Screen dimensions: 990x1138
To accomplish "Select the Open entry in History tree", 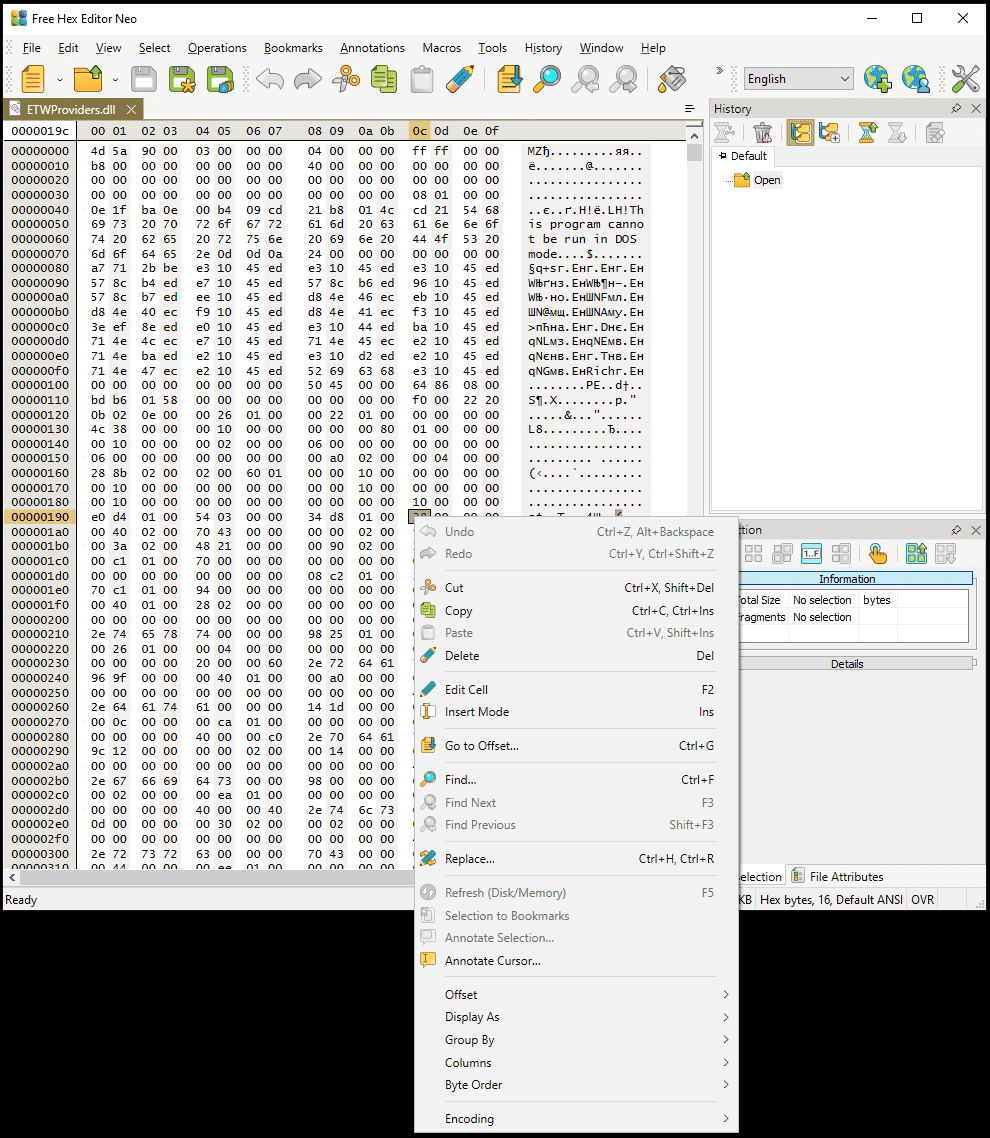I will pyautogui.click(x=766, y=180).
